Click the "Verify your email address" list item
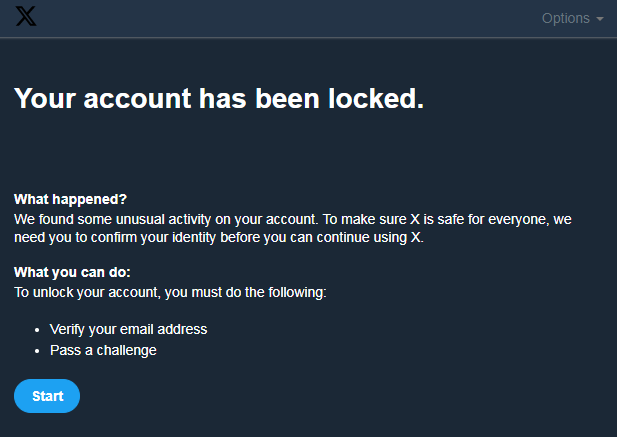Viewport: 617px width, 437px height. [128, 329]
